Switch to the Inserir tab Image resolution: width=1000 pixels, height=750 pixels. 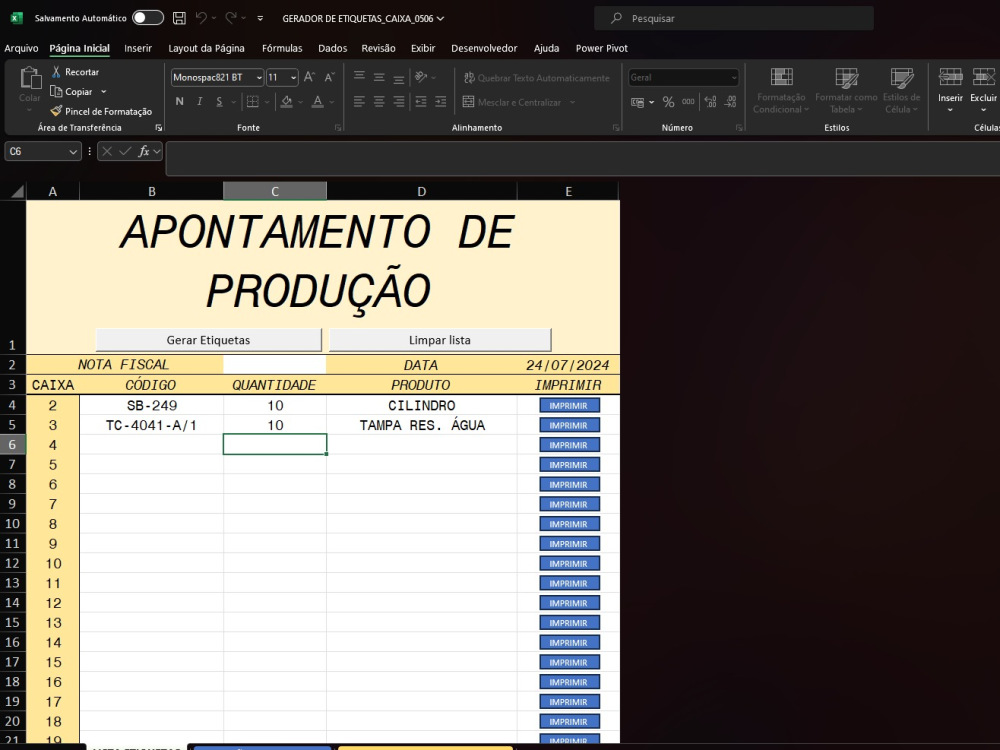(x=138, y=48)
